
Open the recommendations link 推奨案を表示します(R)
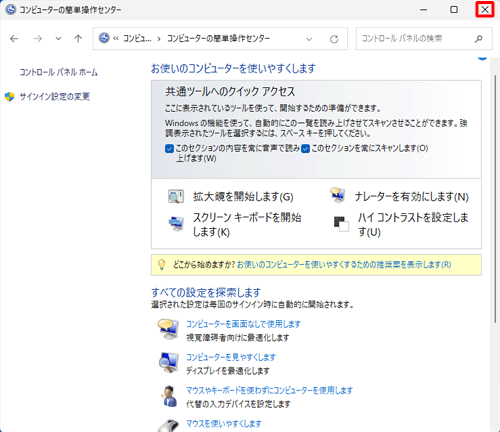tap(344, 265)
